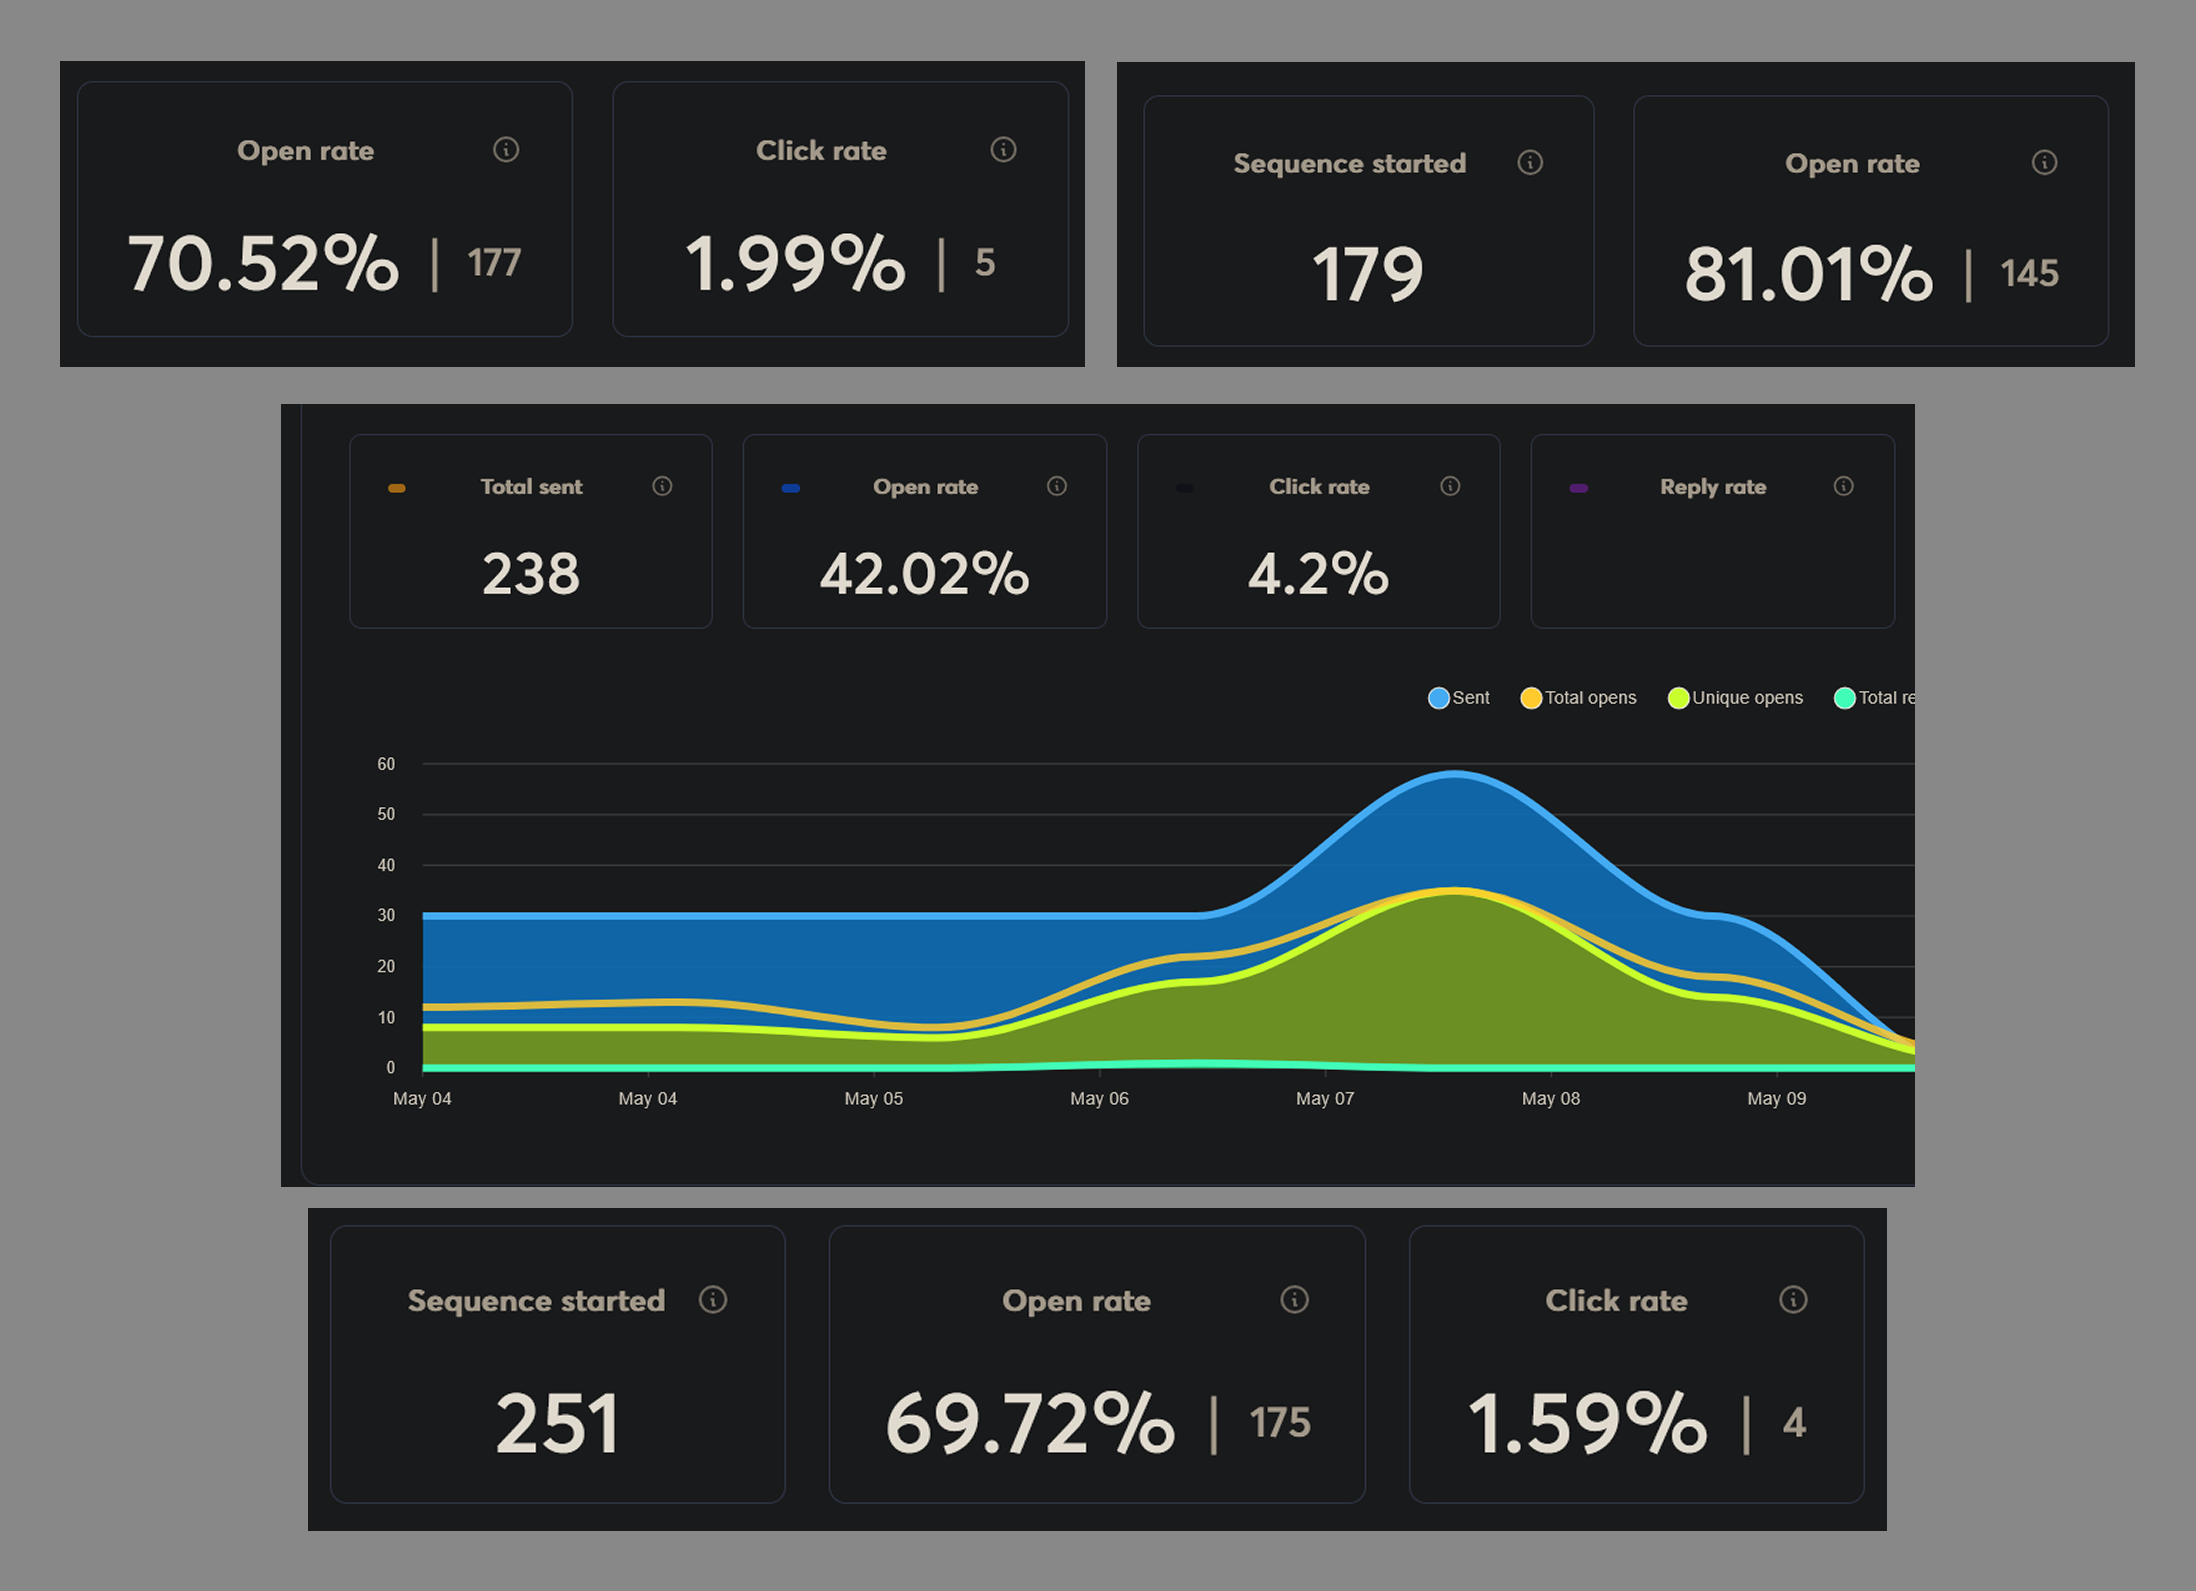Click the 20 y-axis label

[386, 966]
